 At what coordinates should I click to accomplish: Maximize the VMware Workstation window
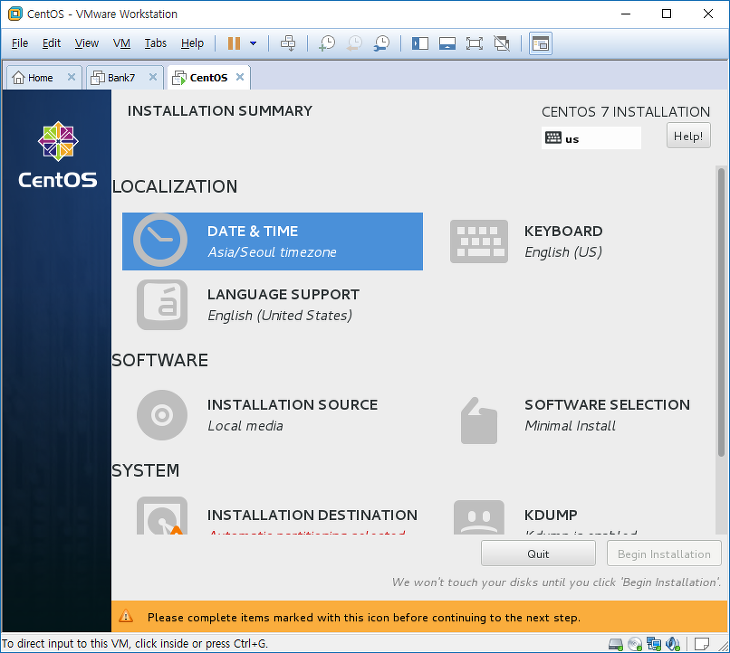click(666, 13)
